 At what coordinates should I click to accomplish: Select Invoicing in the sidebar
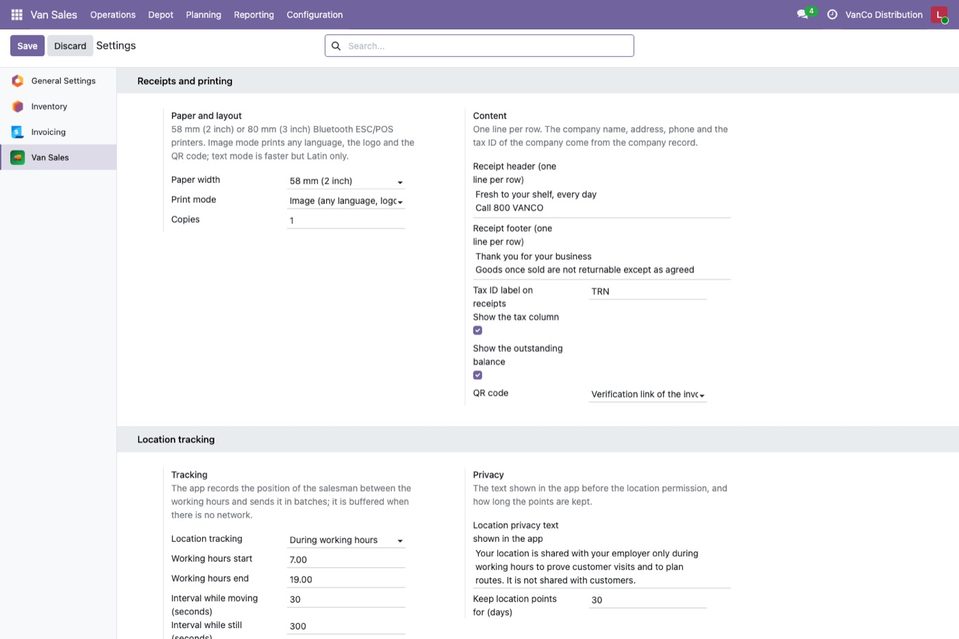click(x=58, y=132)
